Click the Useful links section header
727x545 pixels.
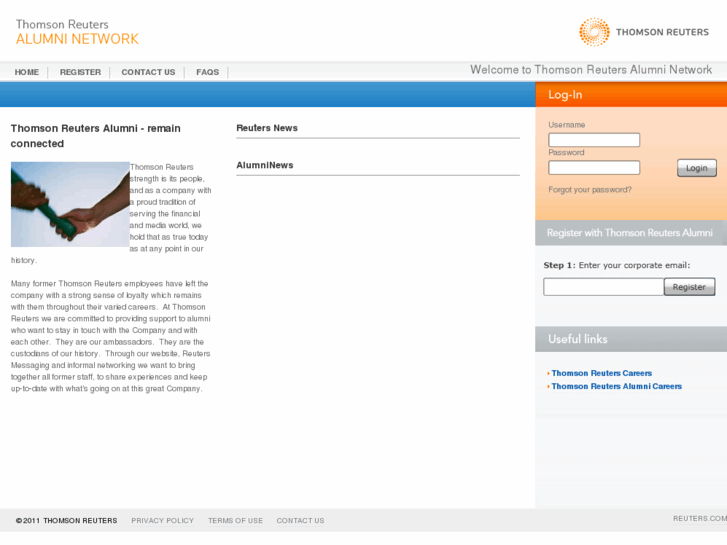pyautogui.click(x=631, y=339)
